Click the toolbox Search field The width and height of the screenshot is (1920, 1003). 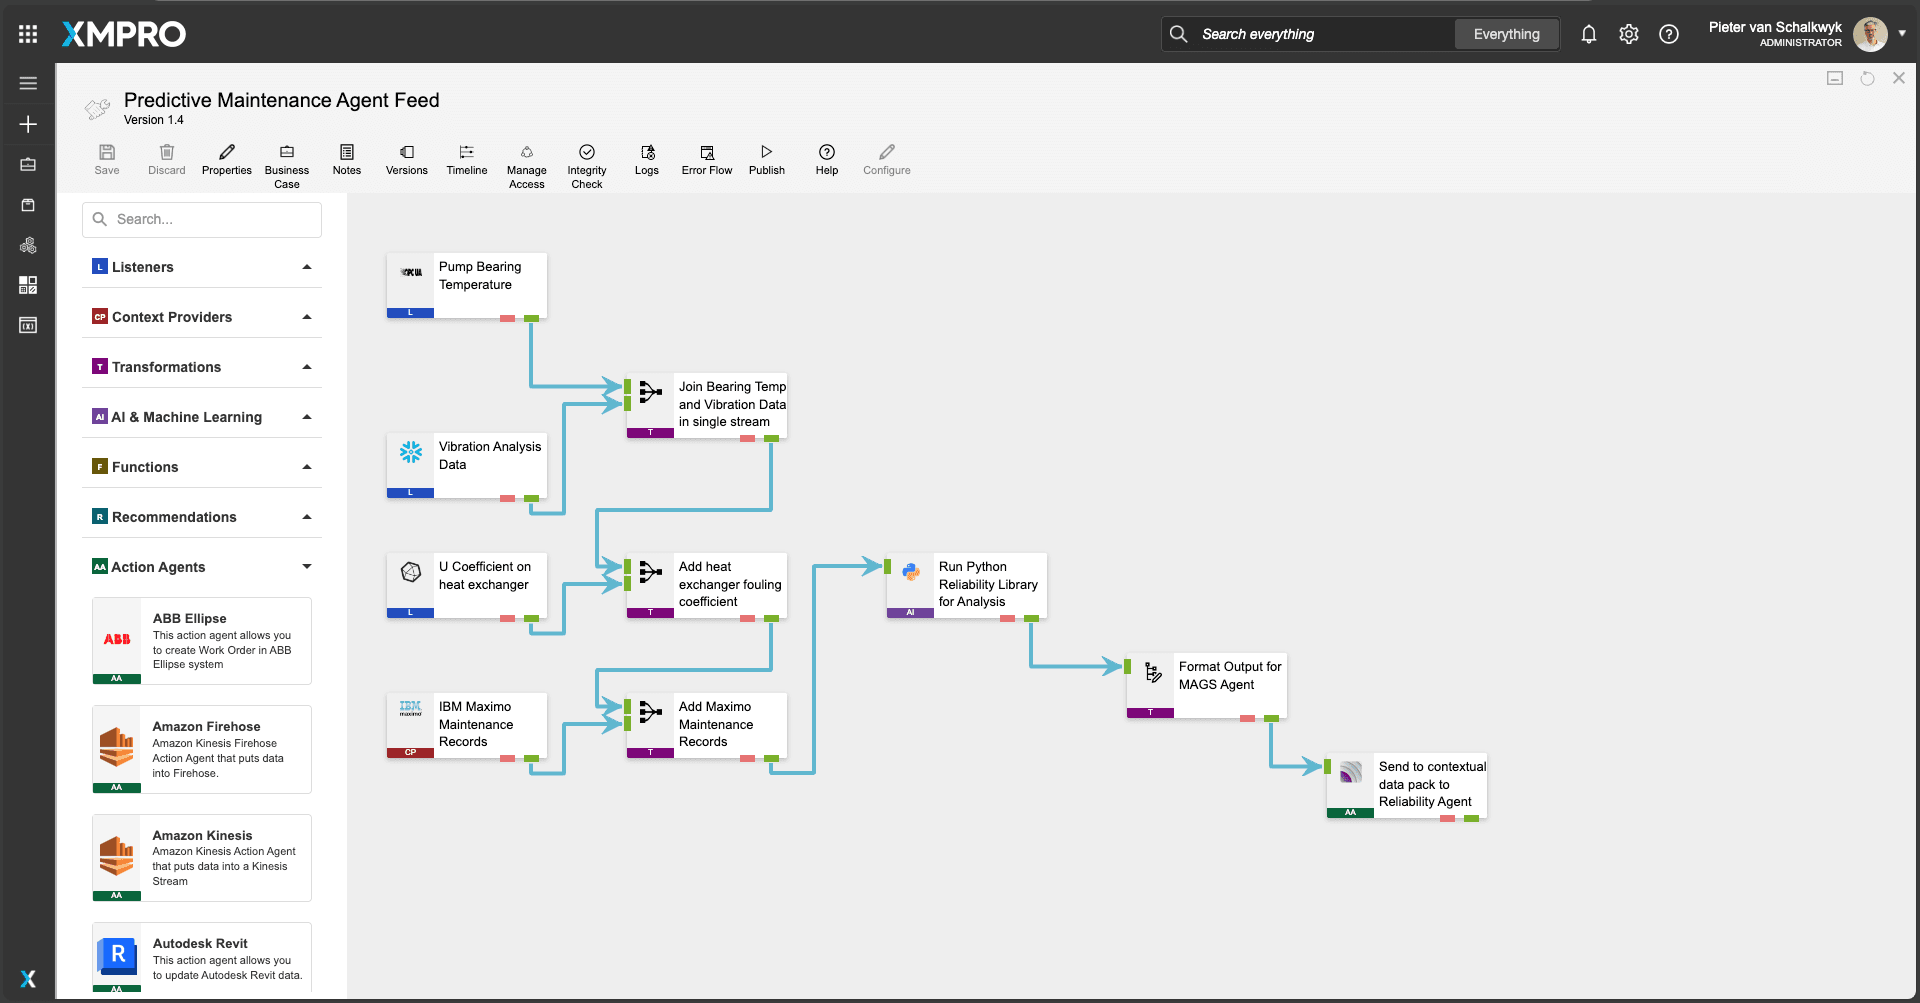(202, 219)
